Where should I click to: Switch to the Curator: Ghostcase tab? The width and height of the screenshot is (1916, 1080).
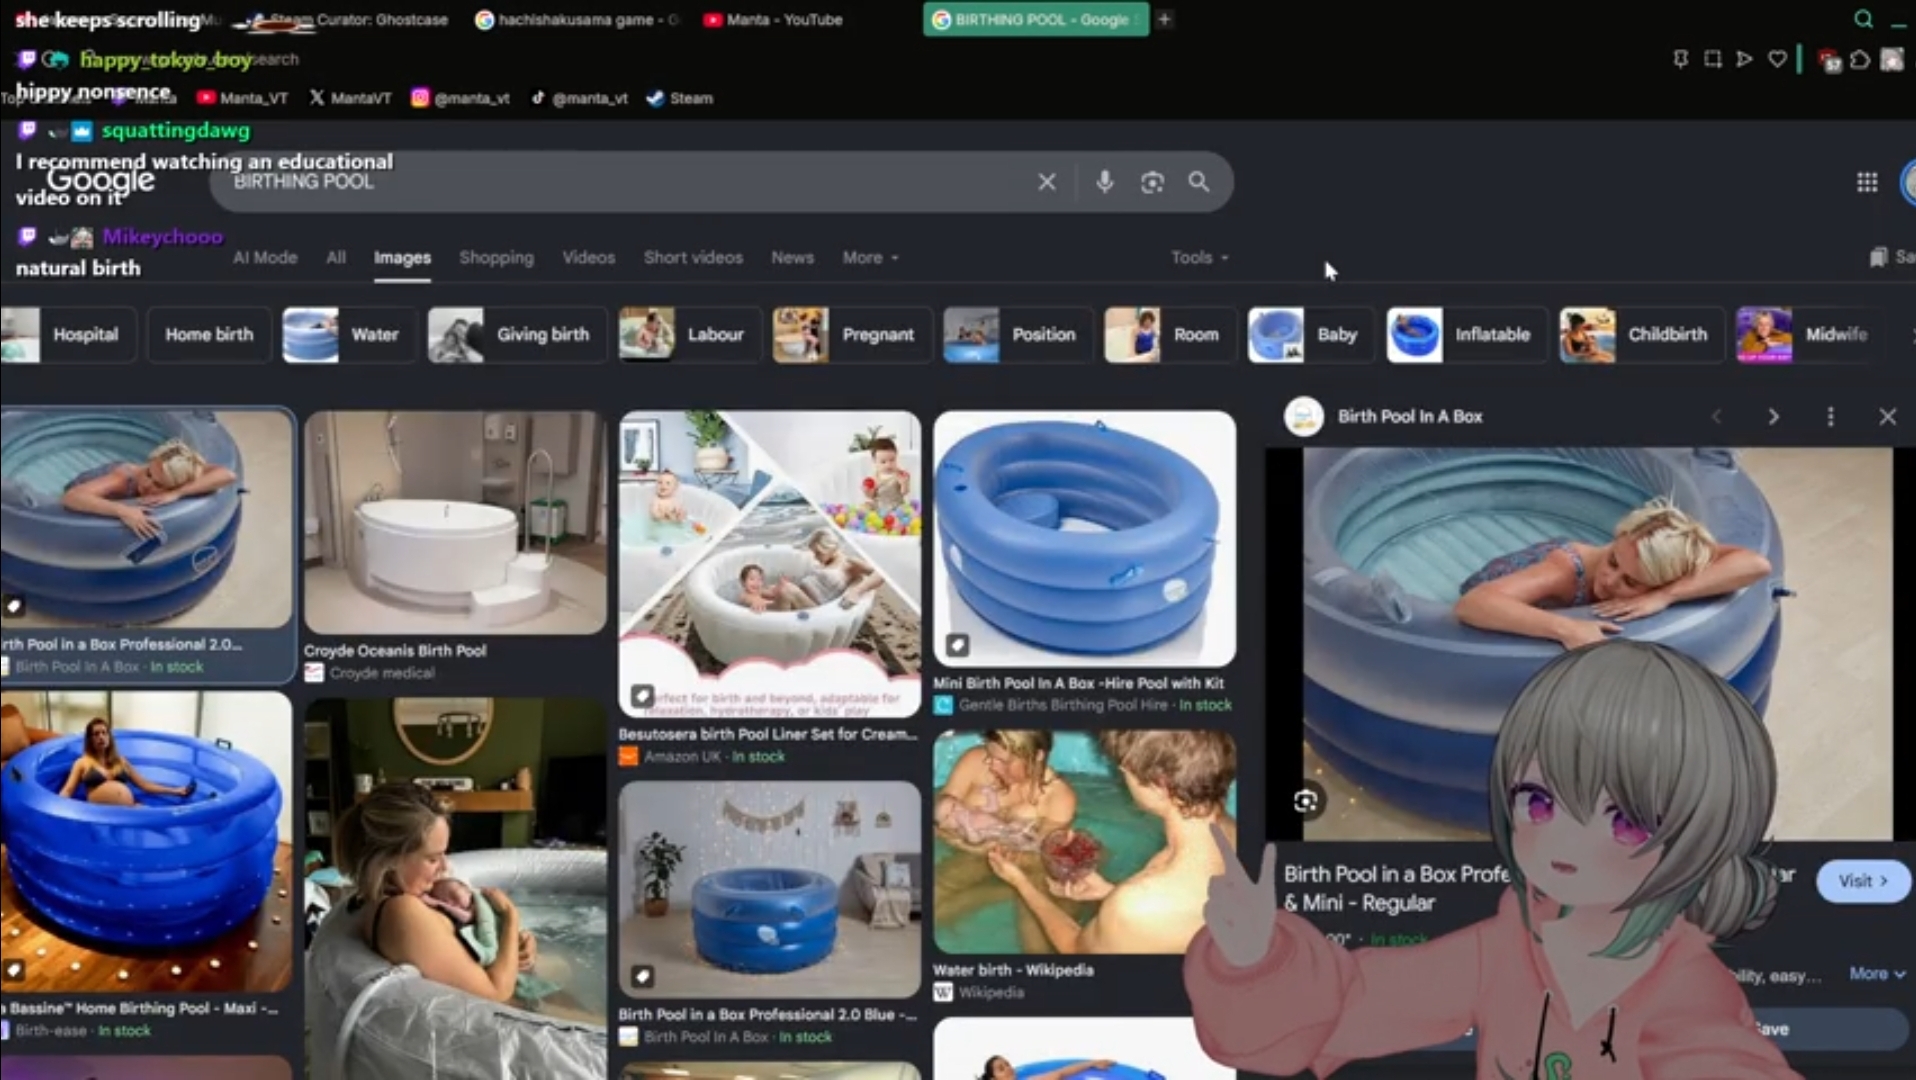[348, 19]
